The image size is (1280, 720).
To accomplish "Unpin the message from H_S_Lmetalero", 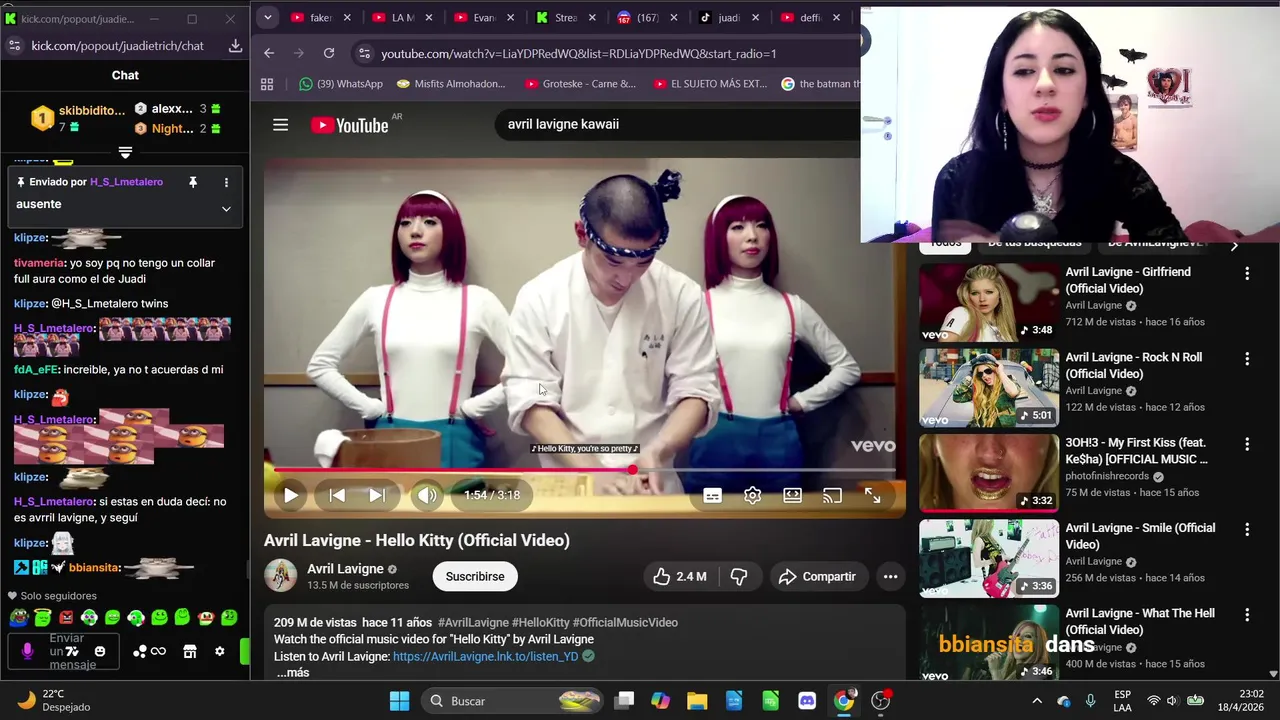I will click(x=193, y=182).
